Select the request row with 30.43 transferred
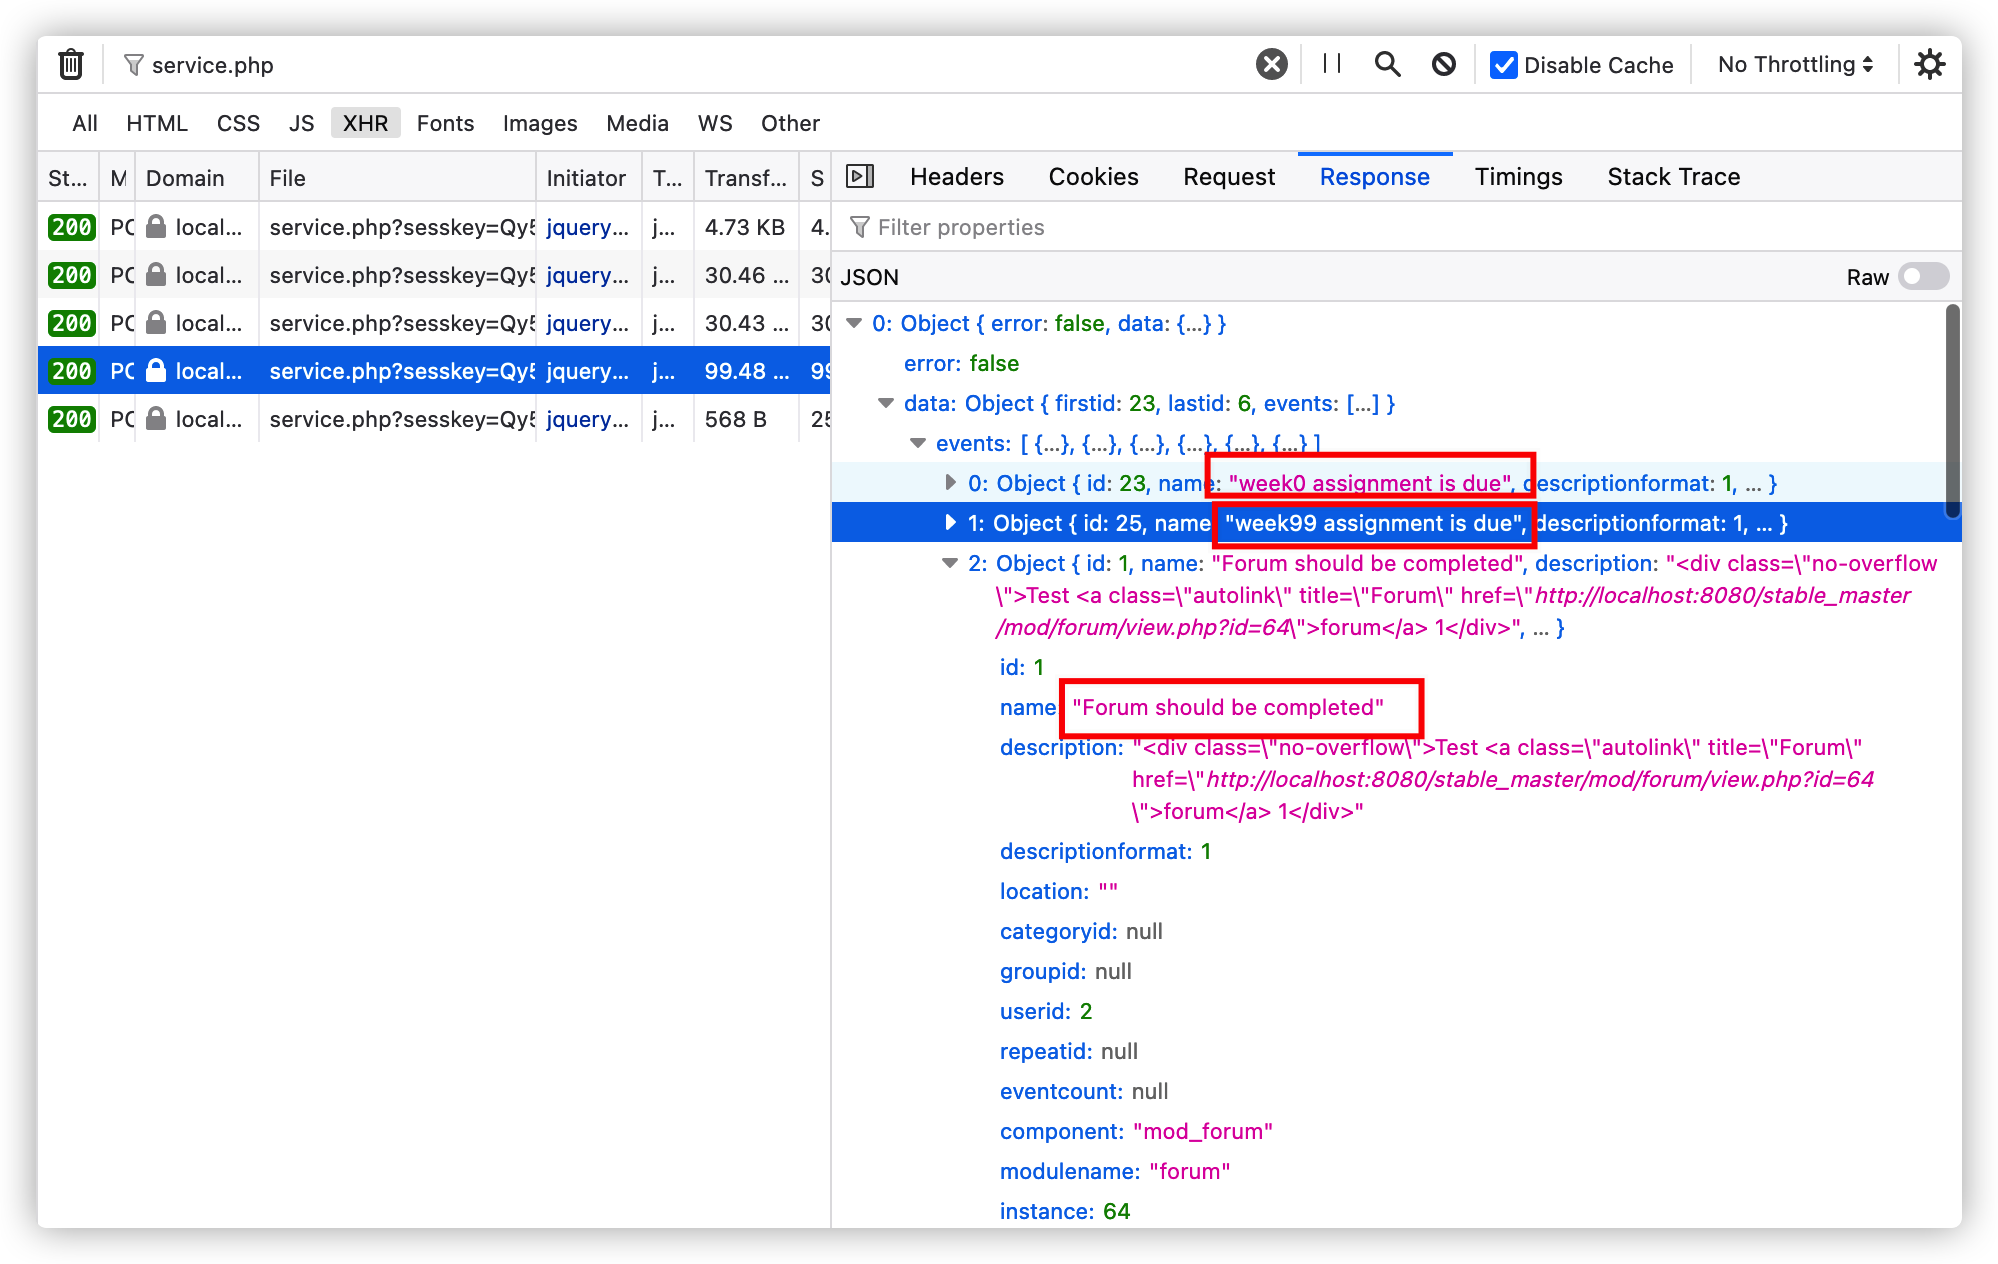This screenshot has width=1998, height=1264. (x=435, y=323)
